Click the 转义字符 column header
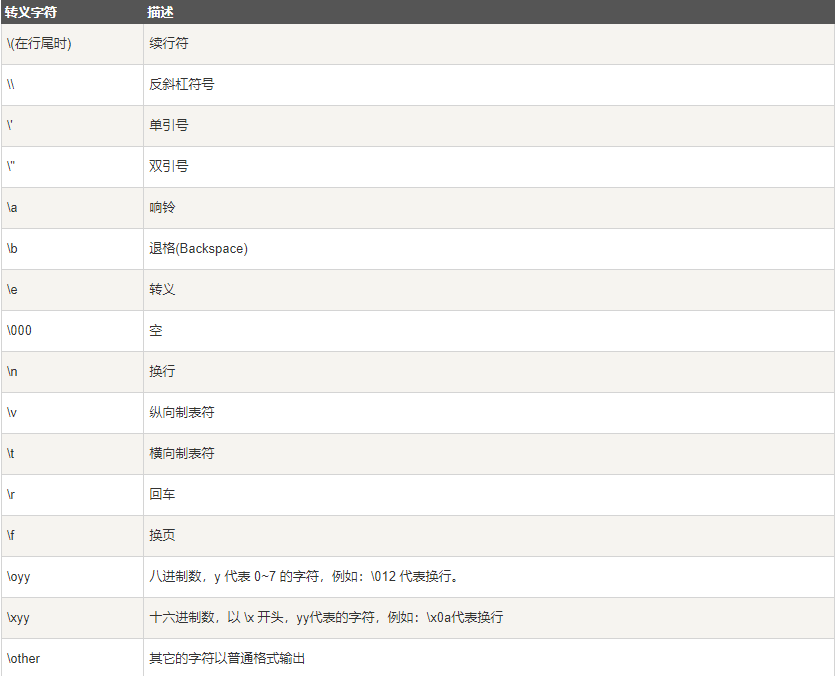The height and width of the screenshot is (676, 836). pyautogui.click(x=30, y=12)
